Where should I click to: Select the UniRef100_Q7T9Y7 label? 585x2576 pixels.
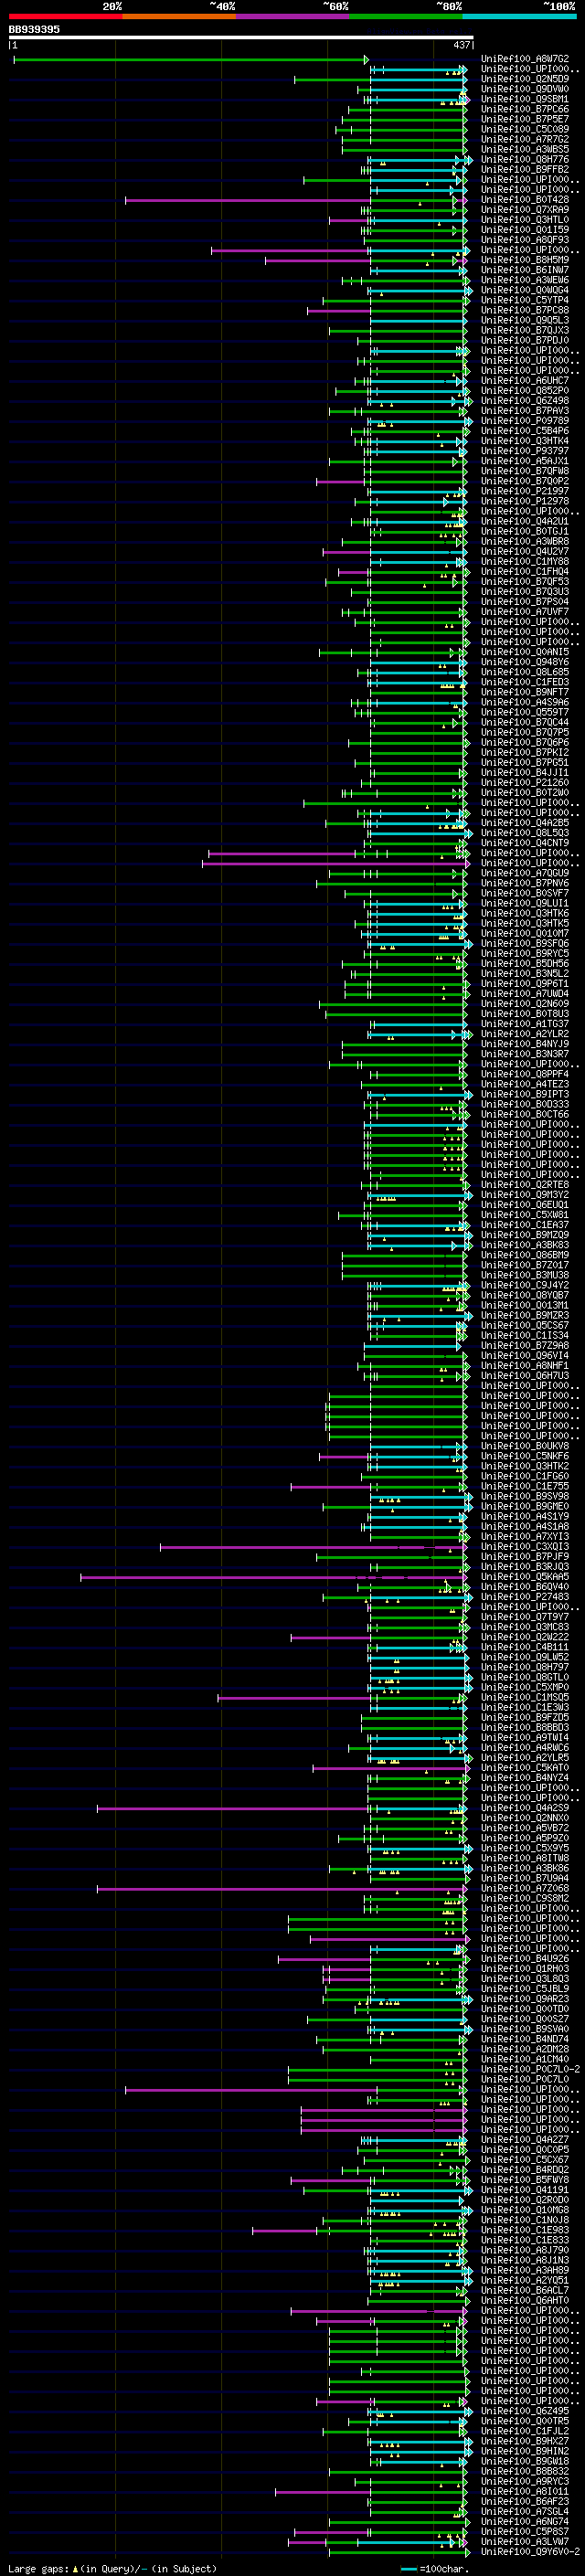point(525,1618)
